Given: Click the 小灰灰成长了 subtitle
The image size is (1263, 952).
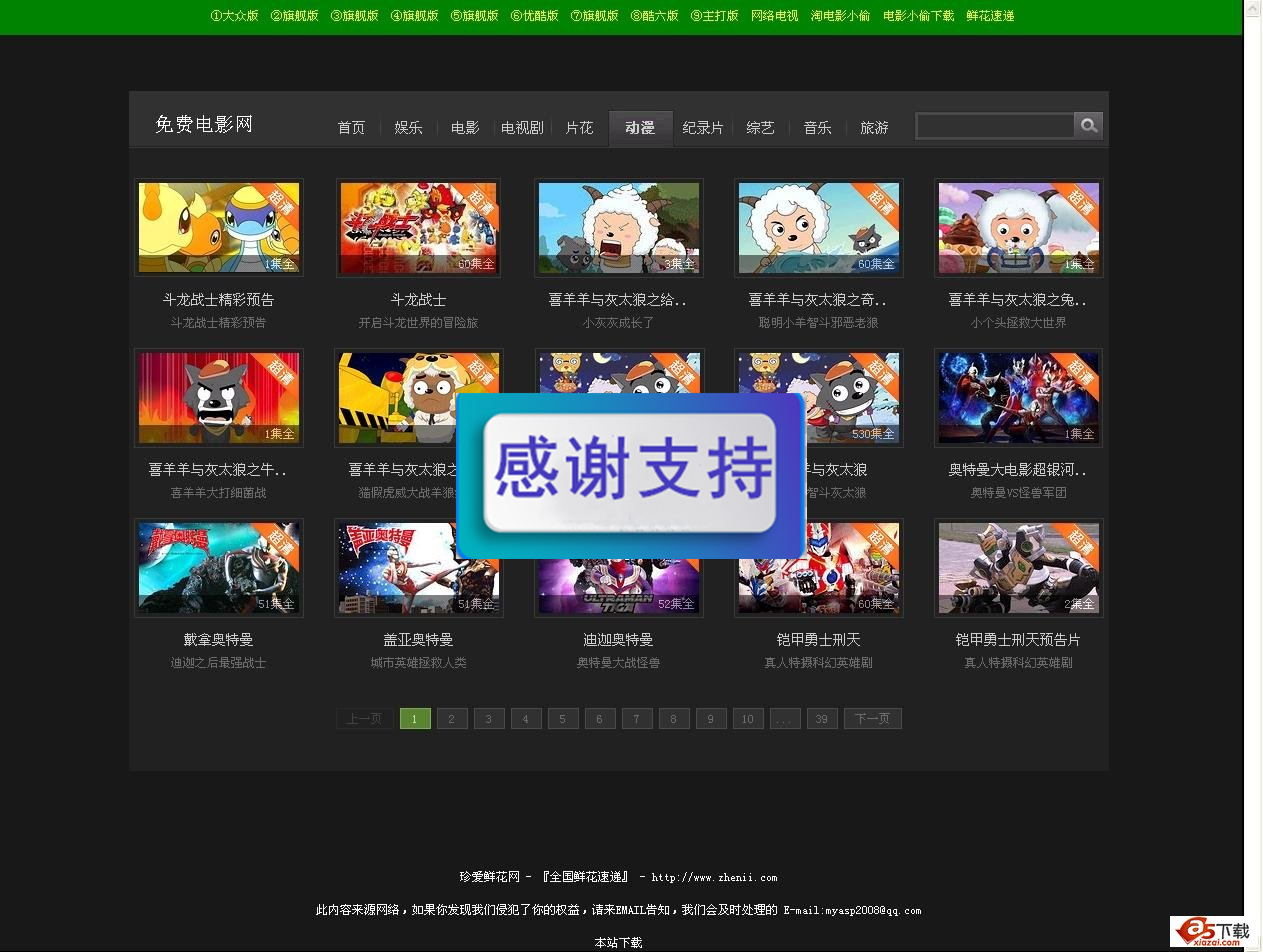Looking at the screenshot, I should click(619, 323).
